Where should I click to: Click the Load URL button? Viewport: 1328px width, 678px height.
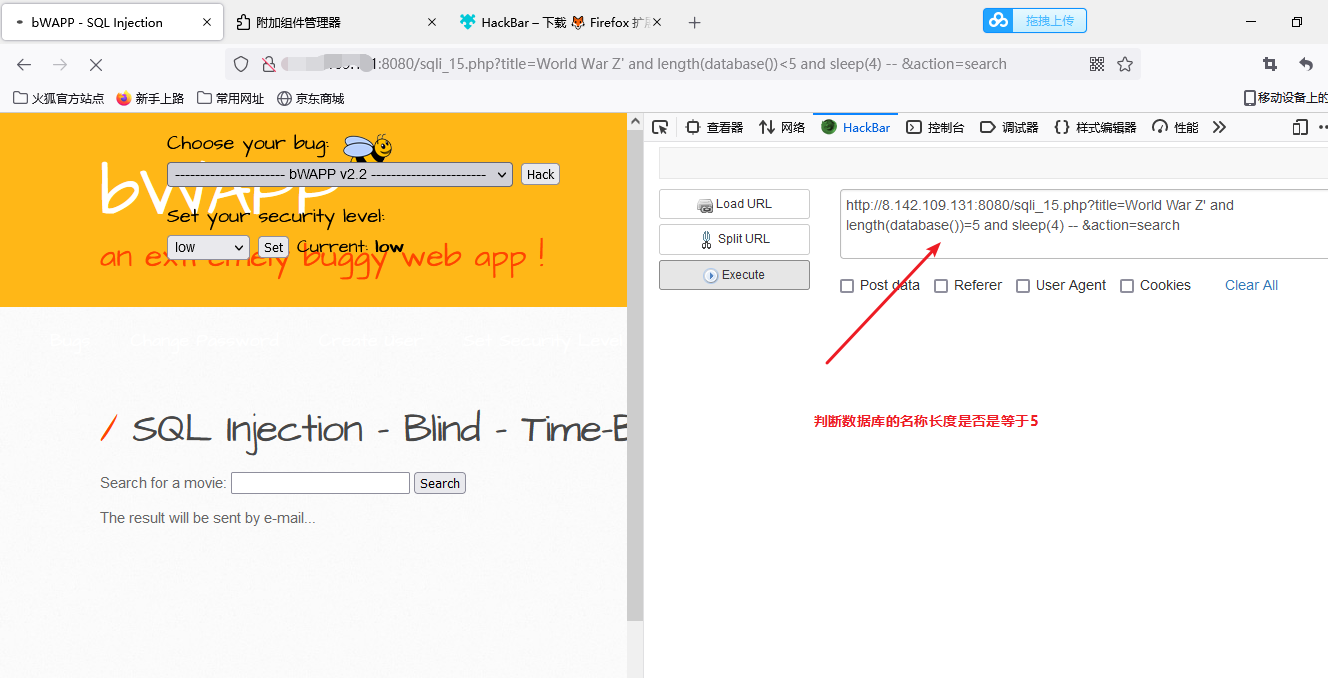[734, 204]
